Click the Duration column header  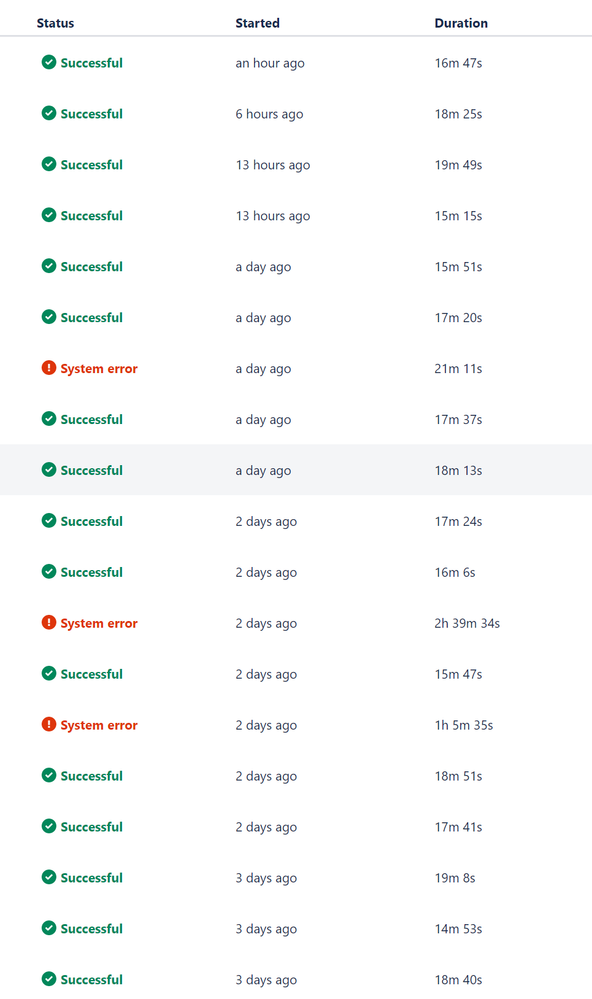point(460,22)
